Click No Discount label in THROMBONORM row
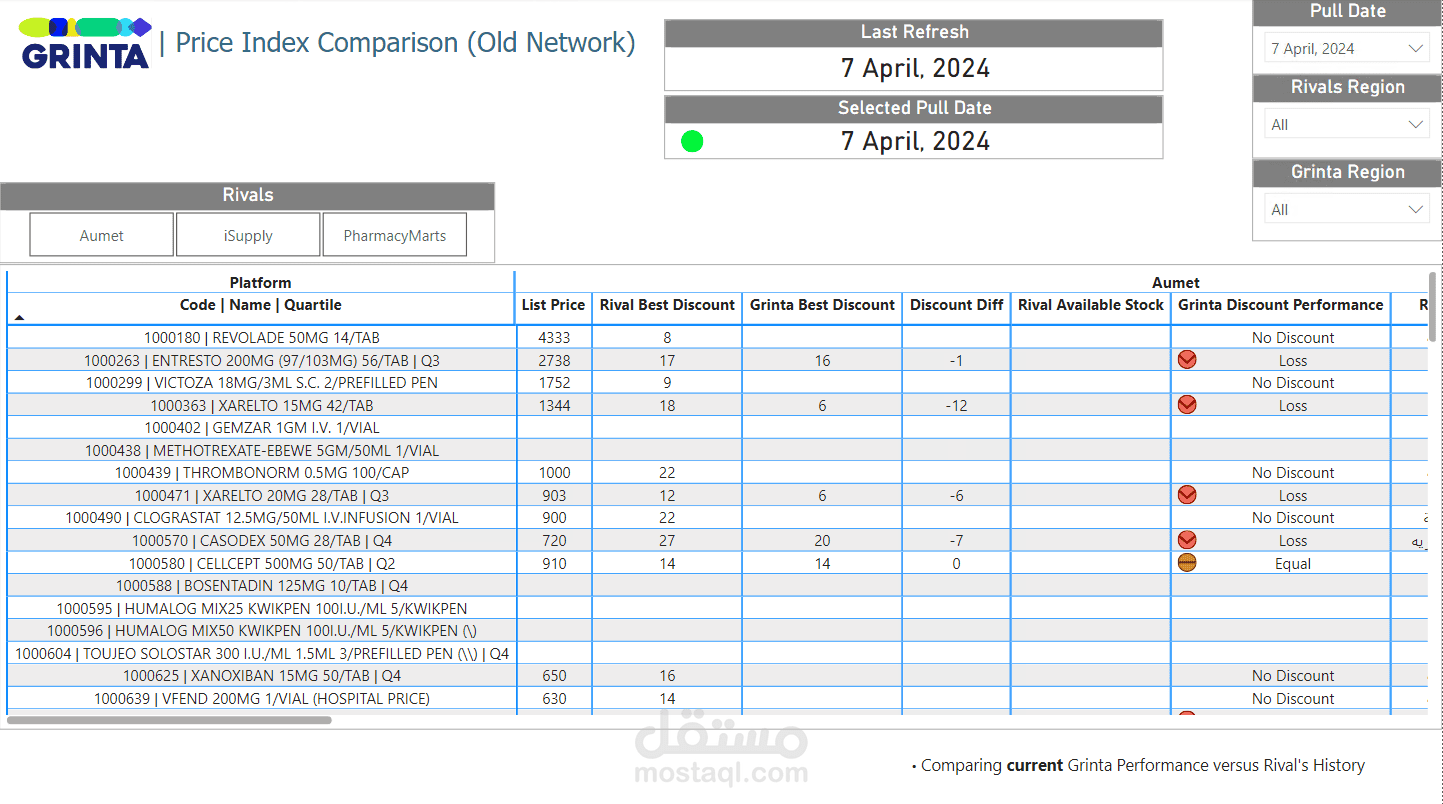The height and width of the screenshot is (804, 1443). [1293, 473]
